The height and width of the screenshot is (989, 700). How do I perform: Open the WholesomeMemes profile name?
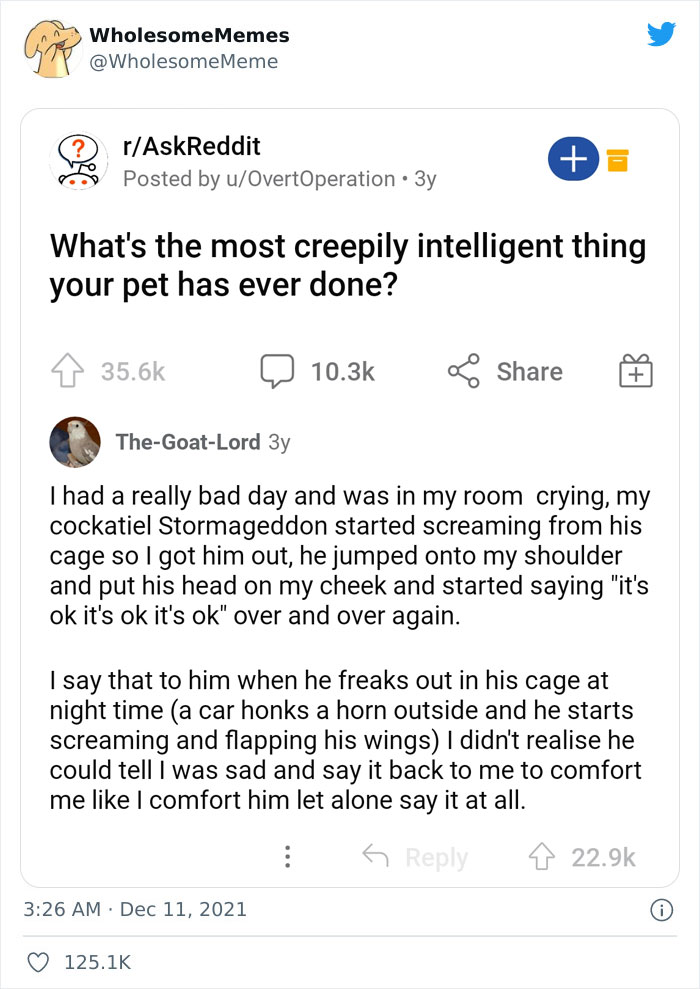189,35
